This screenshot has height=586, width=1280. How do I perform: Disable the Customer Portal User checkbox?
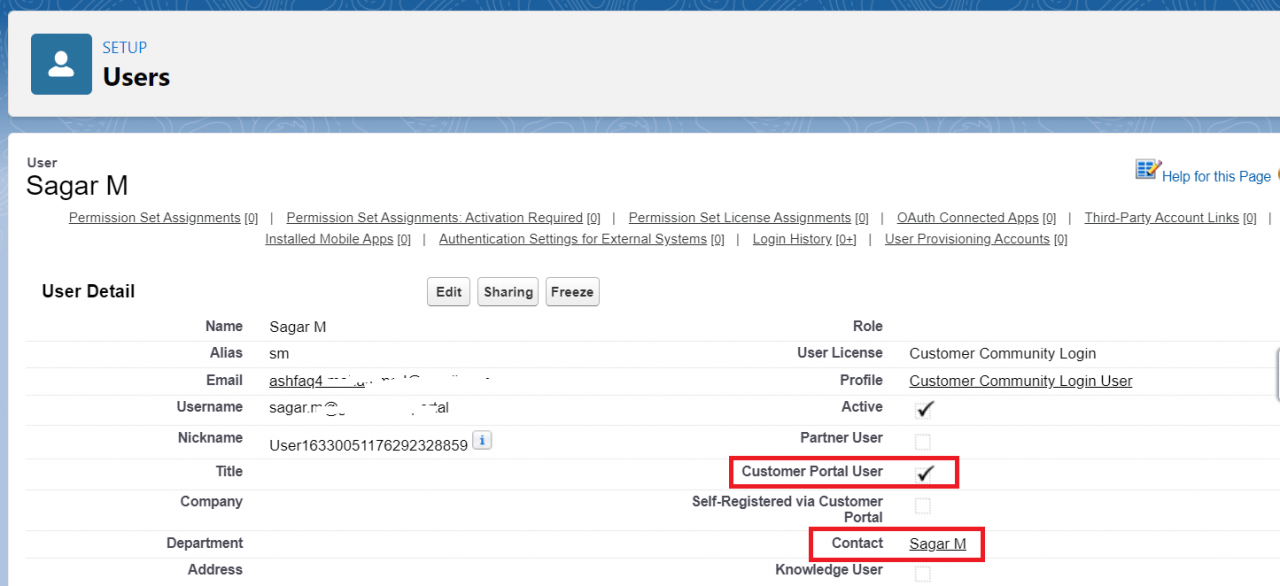(x=922, y=472)
